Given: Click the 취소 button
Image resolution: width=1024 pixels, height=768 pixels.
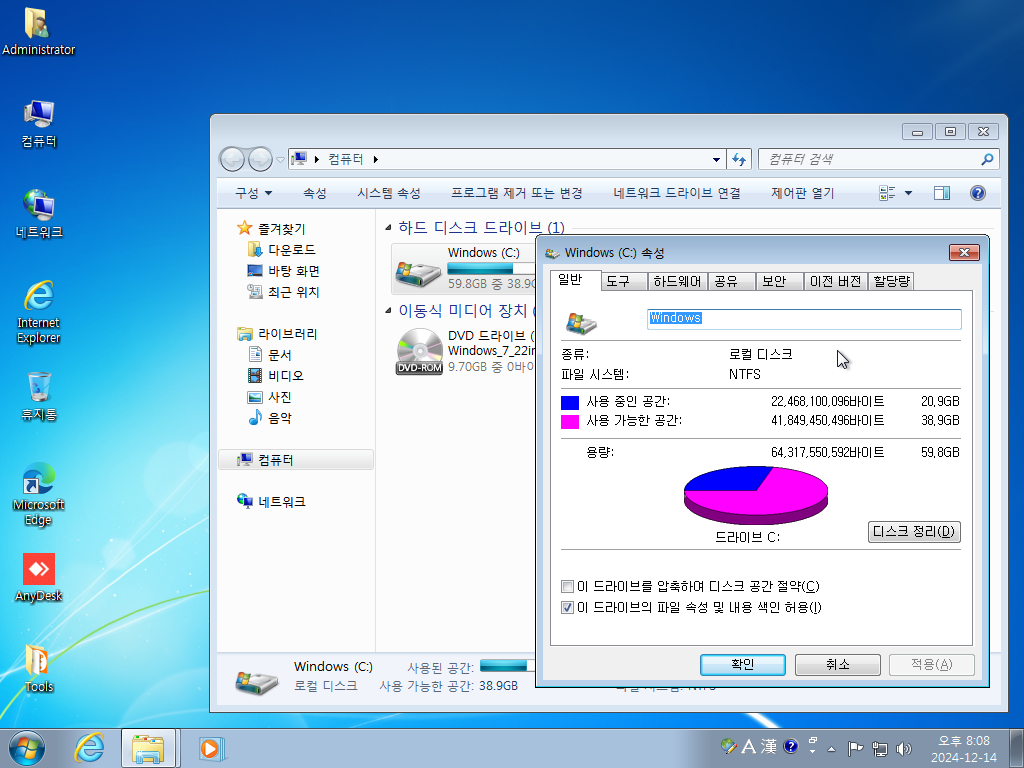Looking at the screenshot, I should coord(837,665).
